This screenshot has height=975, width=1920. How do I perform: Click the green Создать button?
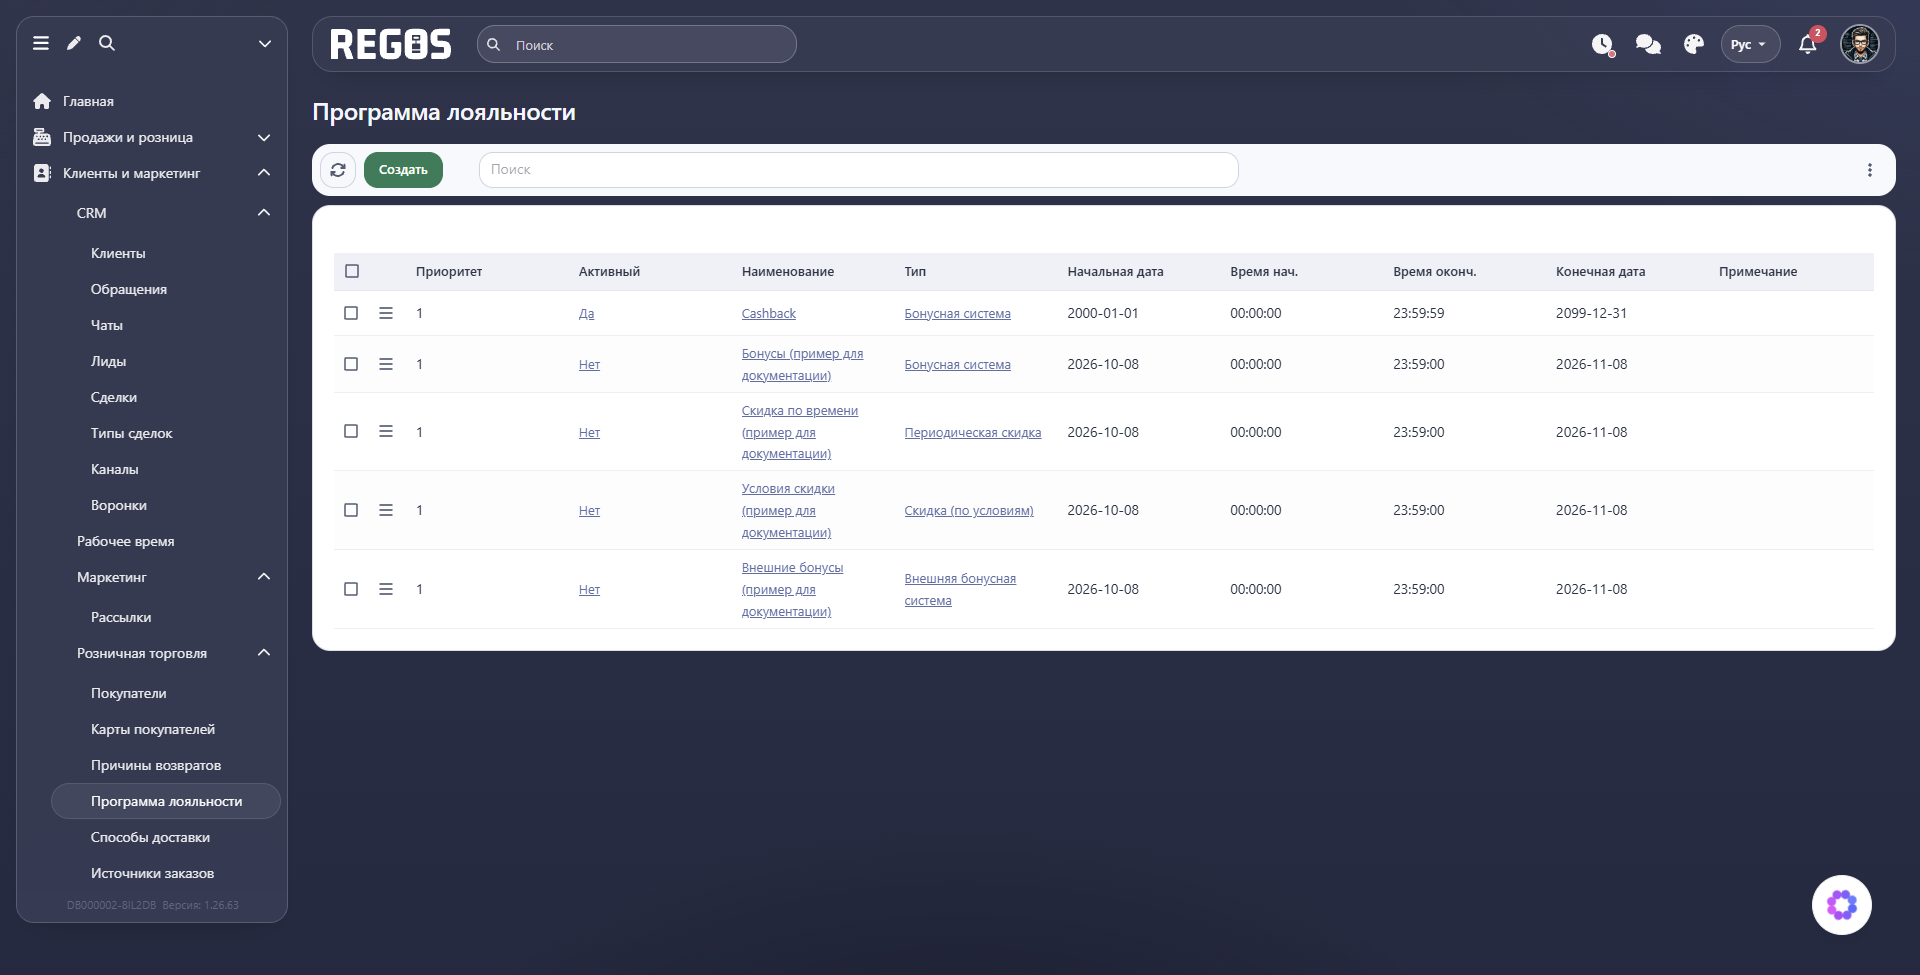coord(403,170)
